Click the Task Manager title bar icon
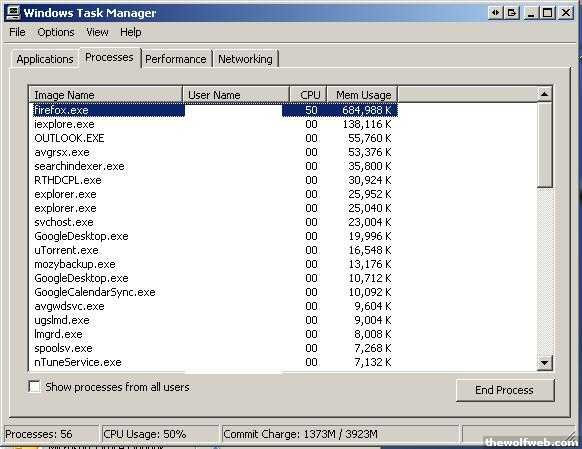Viewport: 582px width, 449px height. (x=13, y=13)
